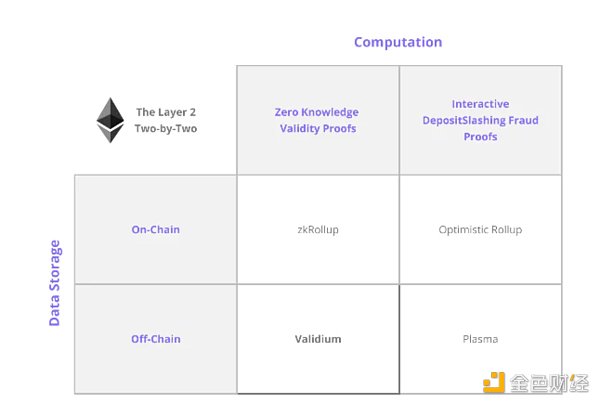
Task: Click the 'DepositSlashing Fraud' text line
Action: pyautogui.click(x=480, y=120)
